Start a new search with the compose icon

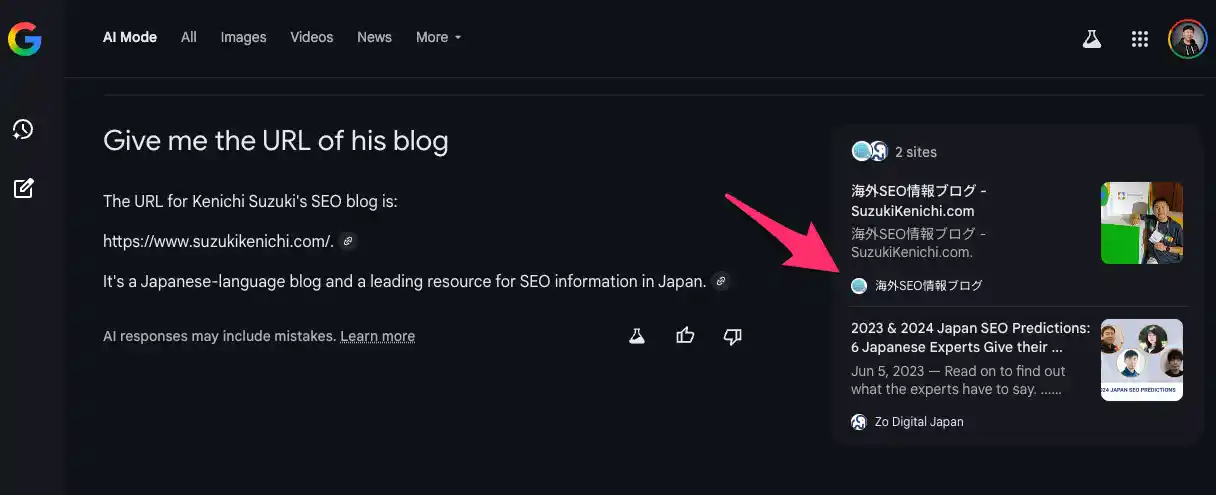click(x=23, y=188)
